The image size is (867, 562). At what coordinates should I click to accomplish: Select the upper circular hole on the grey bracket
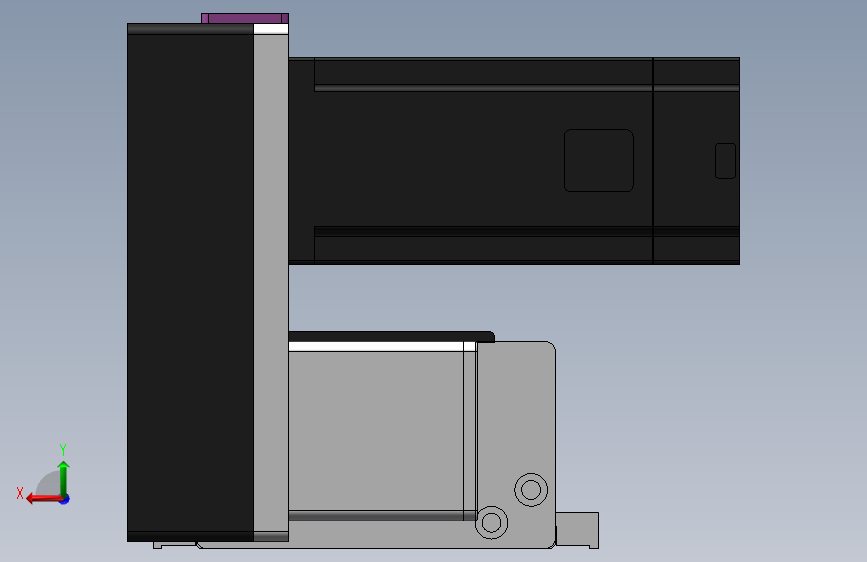point(531,490)
